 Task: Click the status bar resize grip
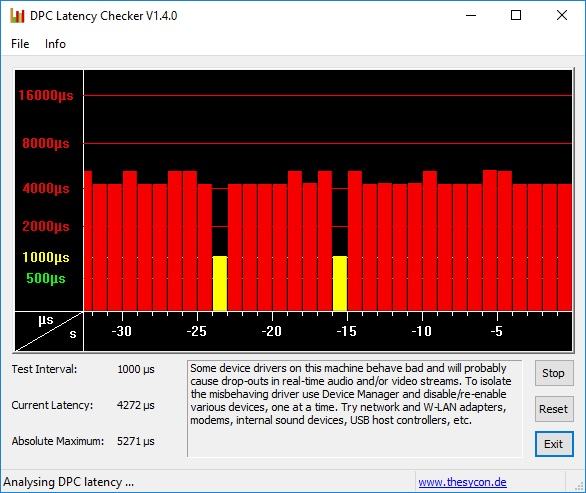tap(580, 485)
